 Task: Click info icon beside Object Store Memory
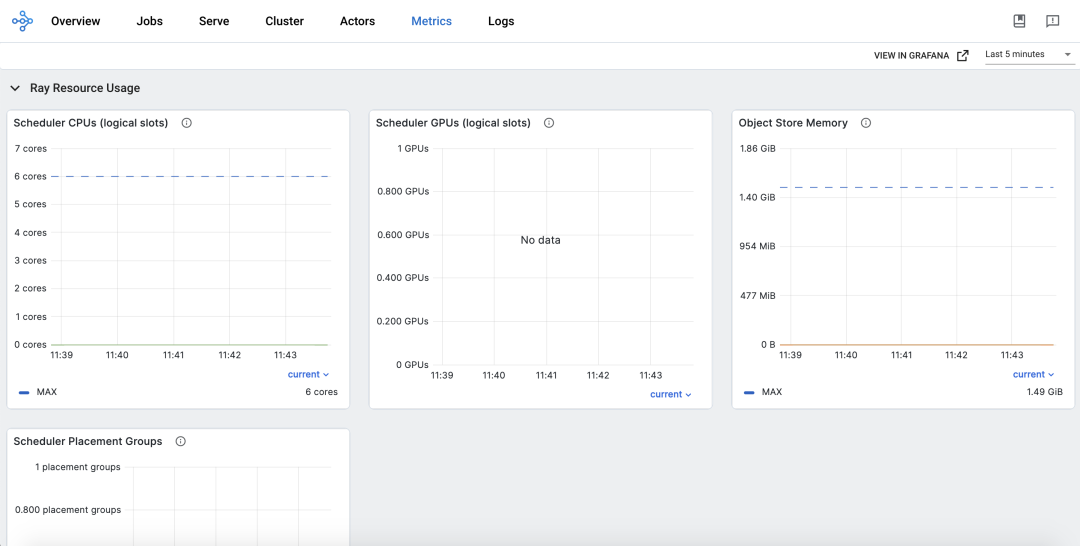point(866,123)
